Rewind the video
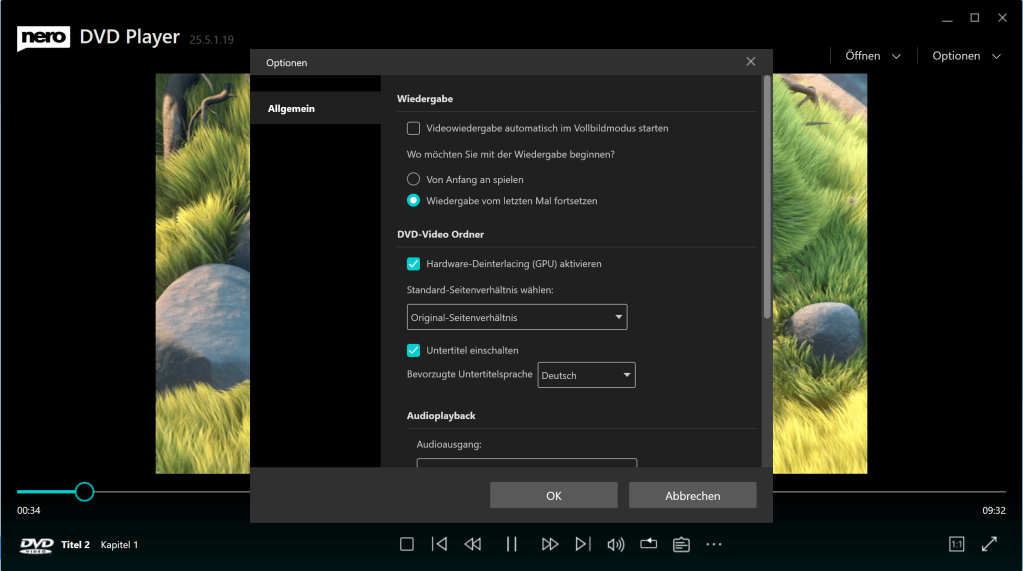 coord(473,544)
